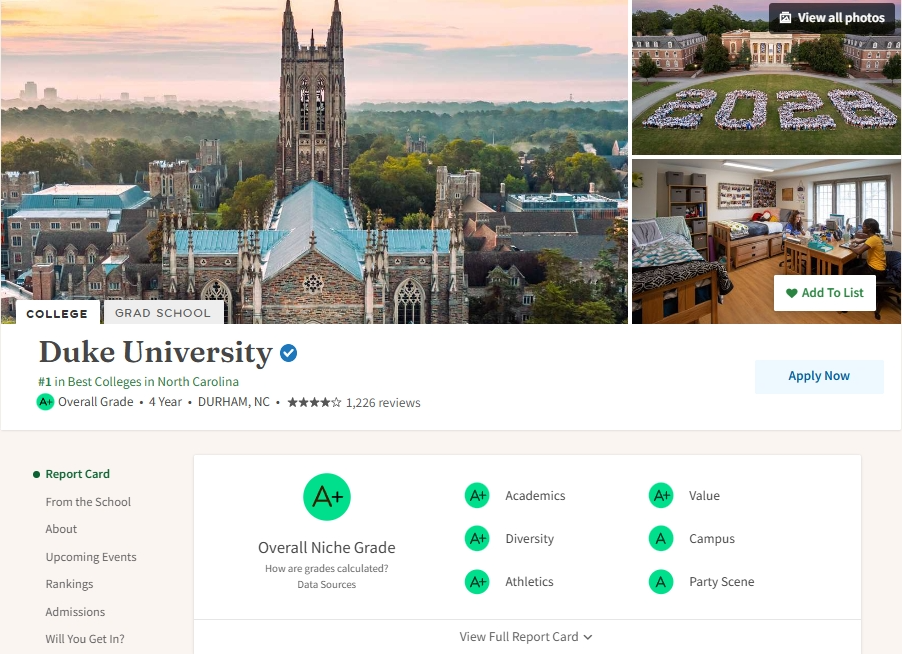The image size is (902, 654).
Task: Click the Diversity grade label
Action: pos(529,538)
